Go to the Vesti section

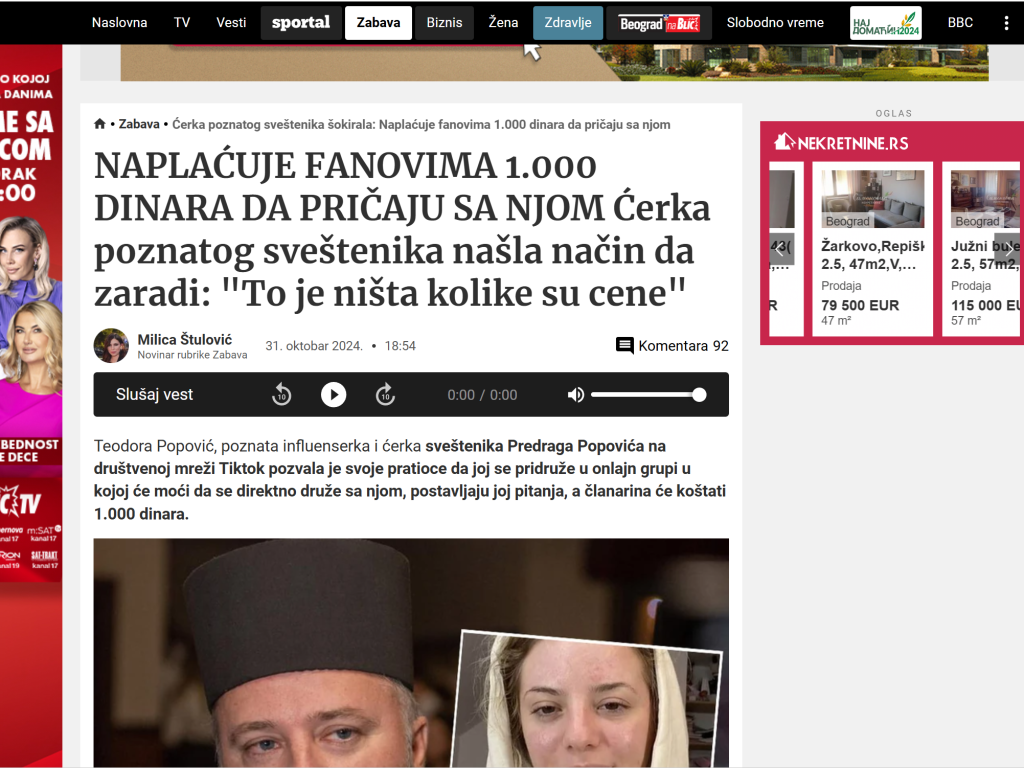click(x=231, y=23)
